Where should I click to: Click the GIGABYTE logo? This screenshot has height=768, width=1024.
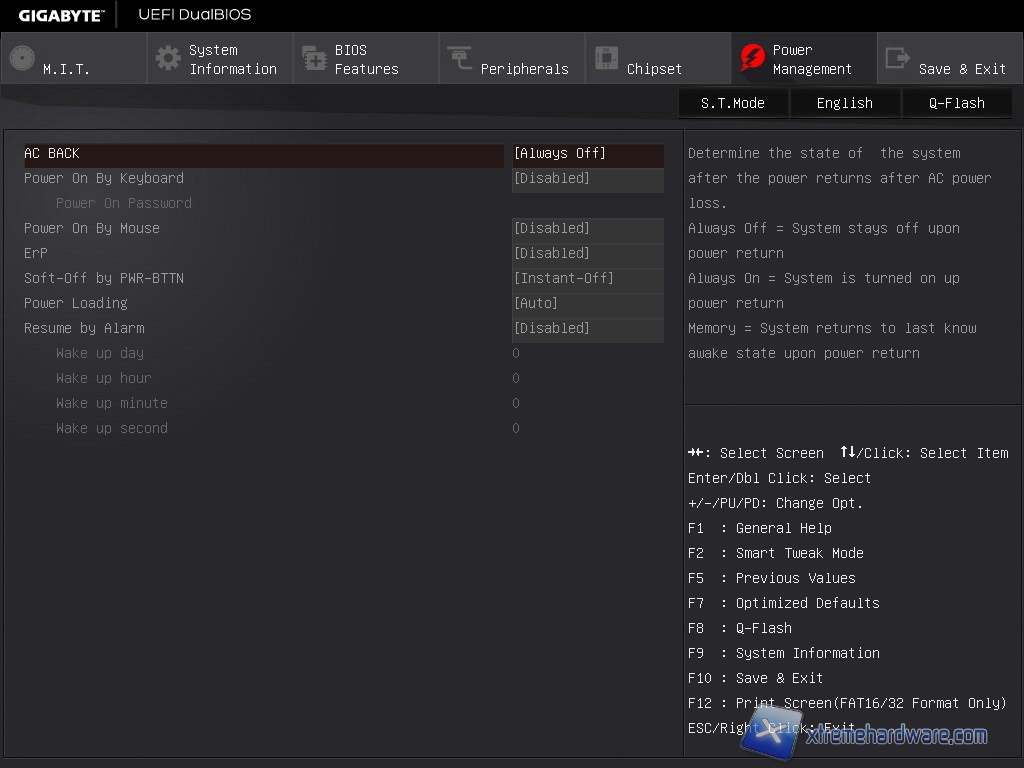pos(61,15)
